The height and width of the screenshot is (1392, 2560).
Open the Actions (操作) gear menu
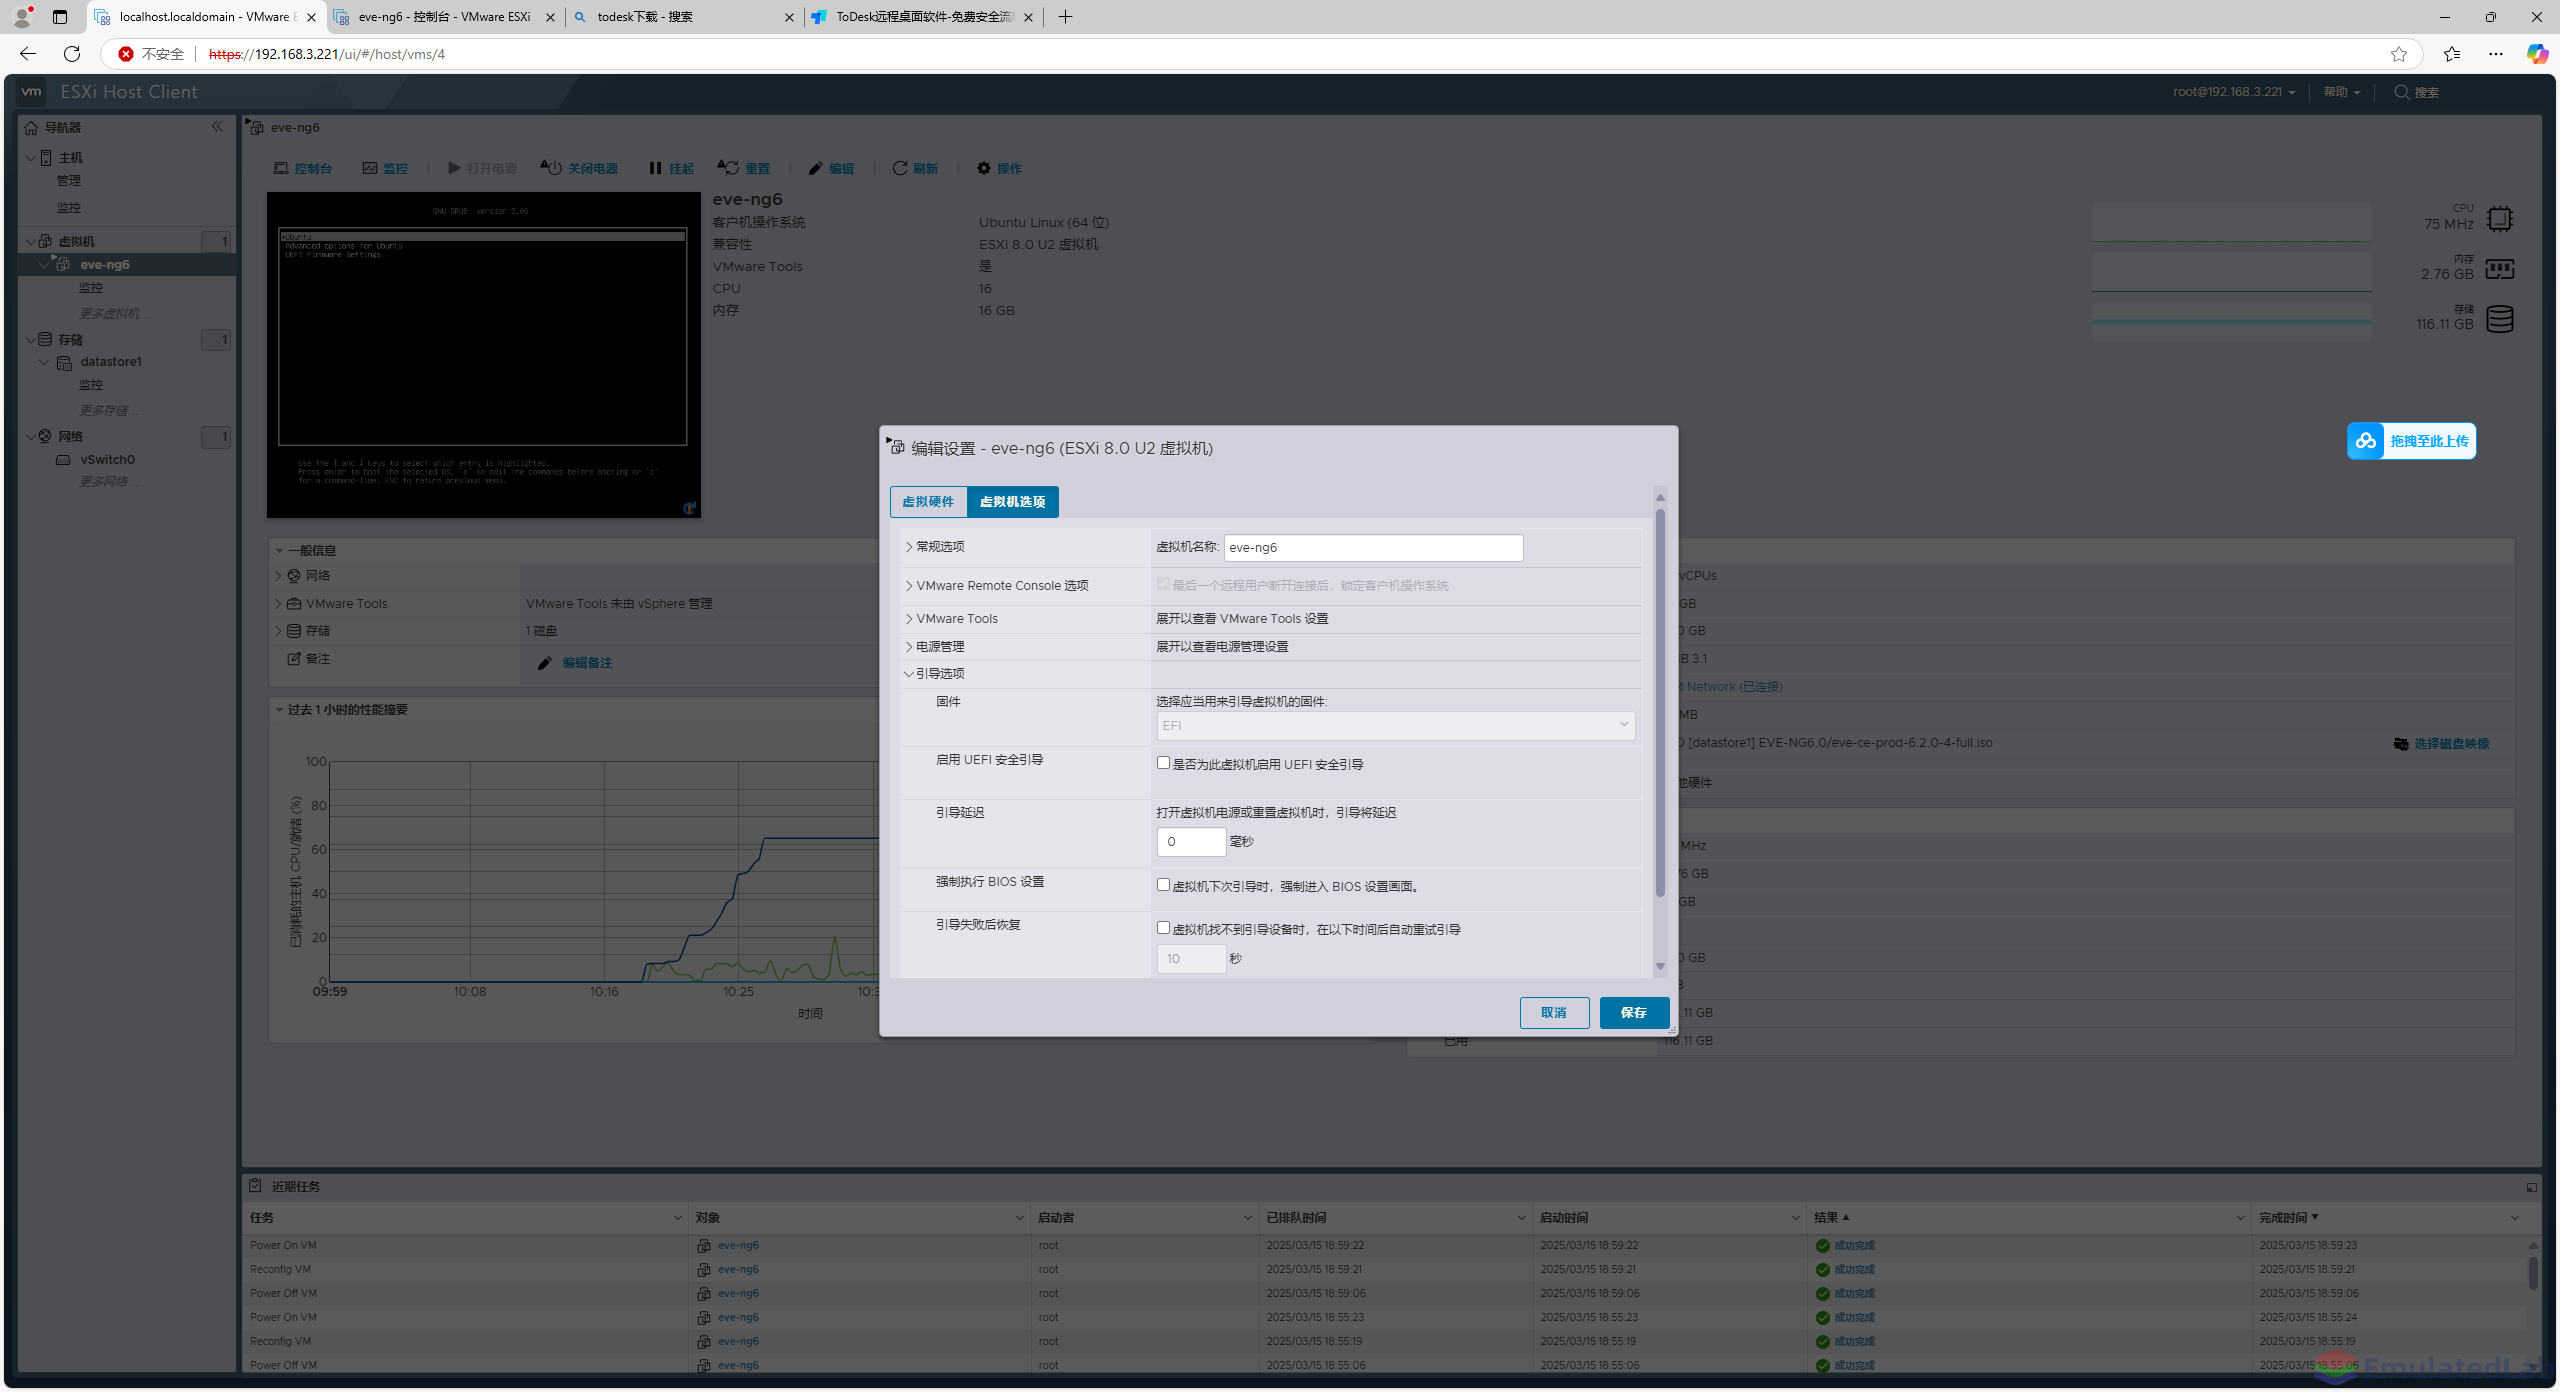point(999,168)
